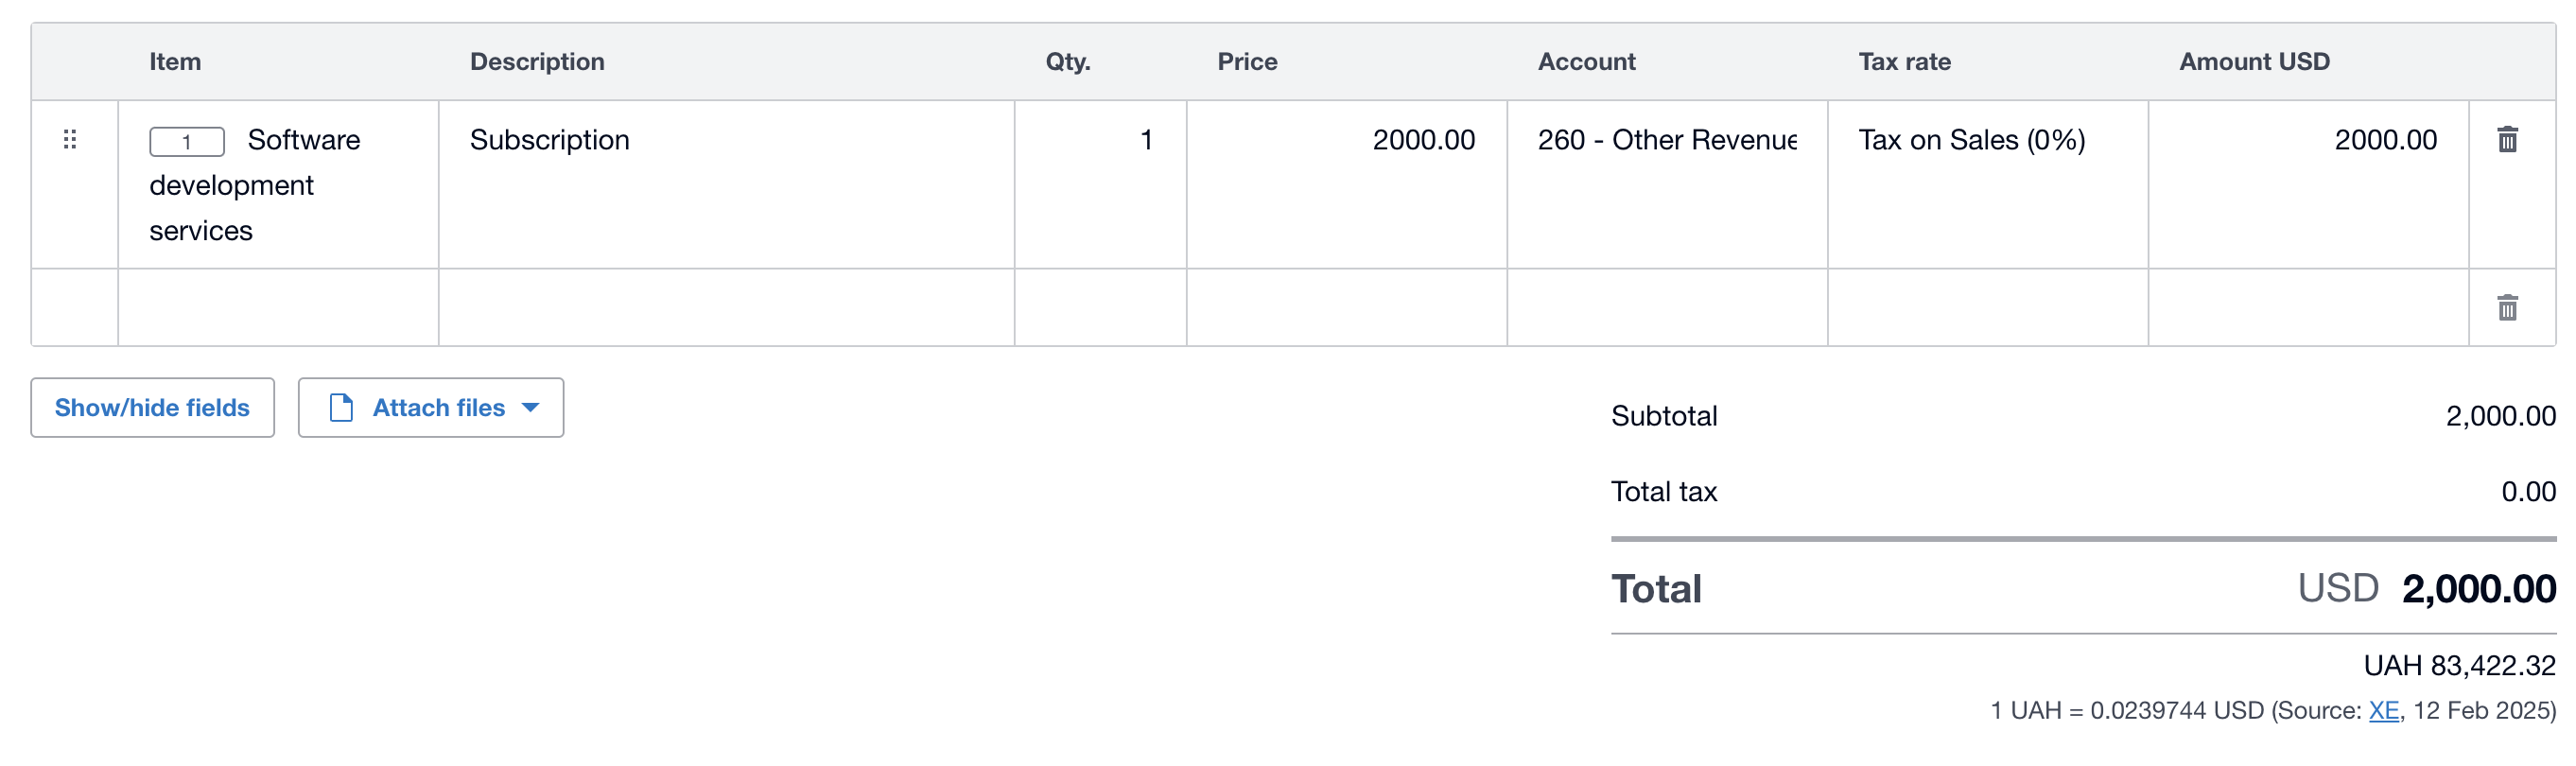Click the empty description cell in second row
The width and height of the screenshot is (2576, 766).
tap(726, 307)
